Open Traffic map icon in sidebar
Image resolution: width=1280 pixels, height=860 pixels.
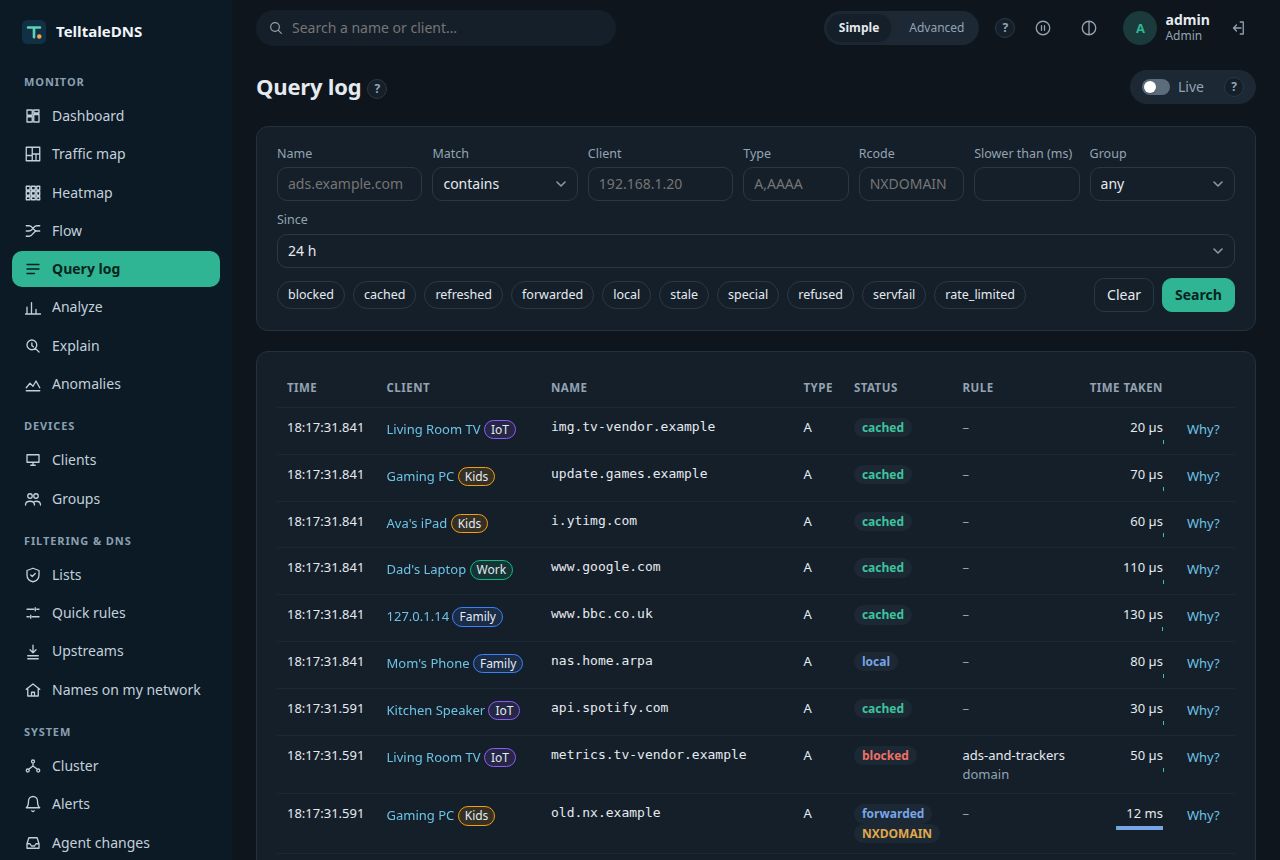pos(33,154)
